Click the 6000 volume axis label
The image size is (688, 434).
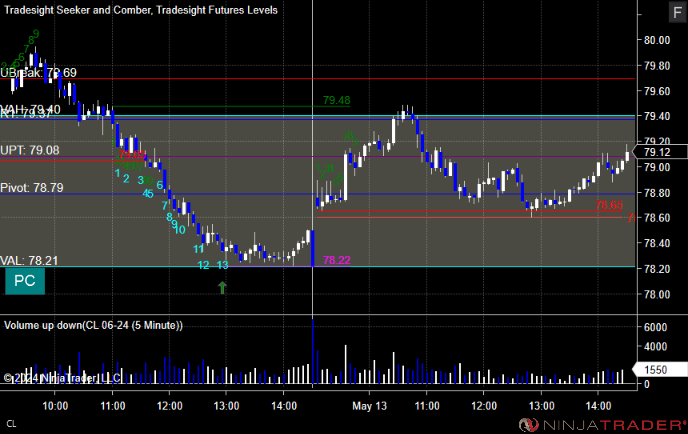pyautogui.click(x=656, y=327)
